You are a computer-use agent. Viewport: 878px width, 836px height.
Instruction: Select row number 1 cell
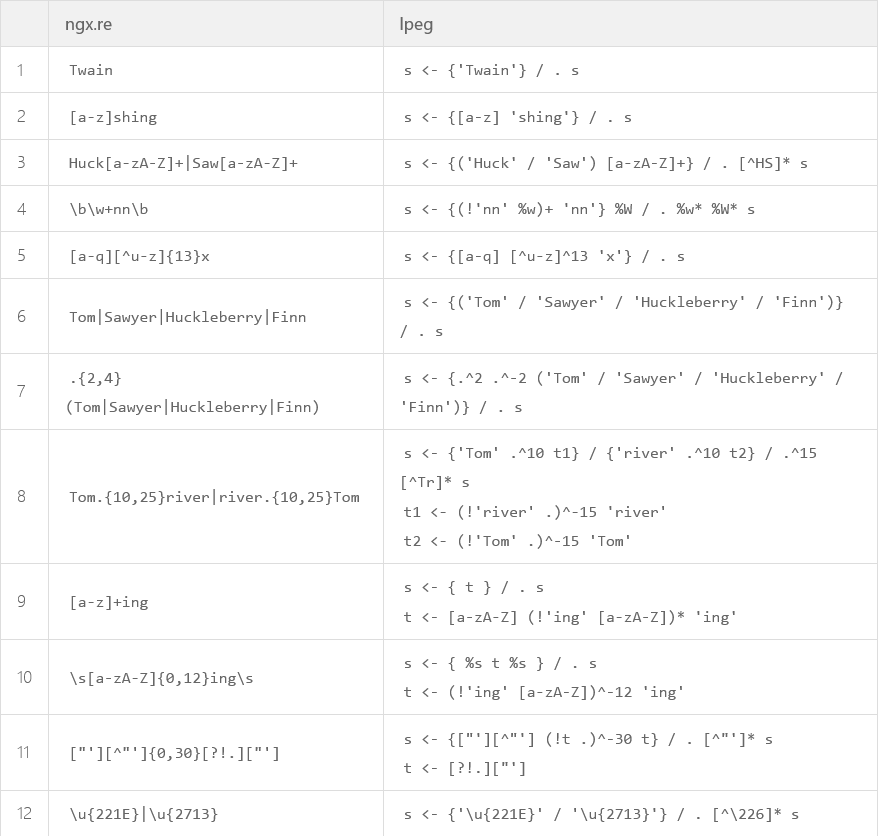click(24, 70)
